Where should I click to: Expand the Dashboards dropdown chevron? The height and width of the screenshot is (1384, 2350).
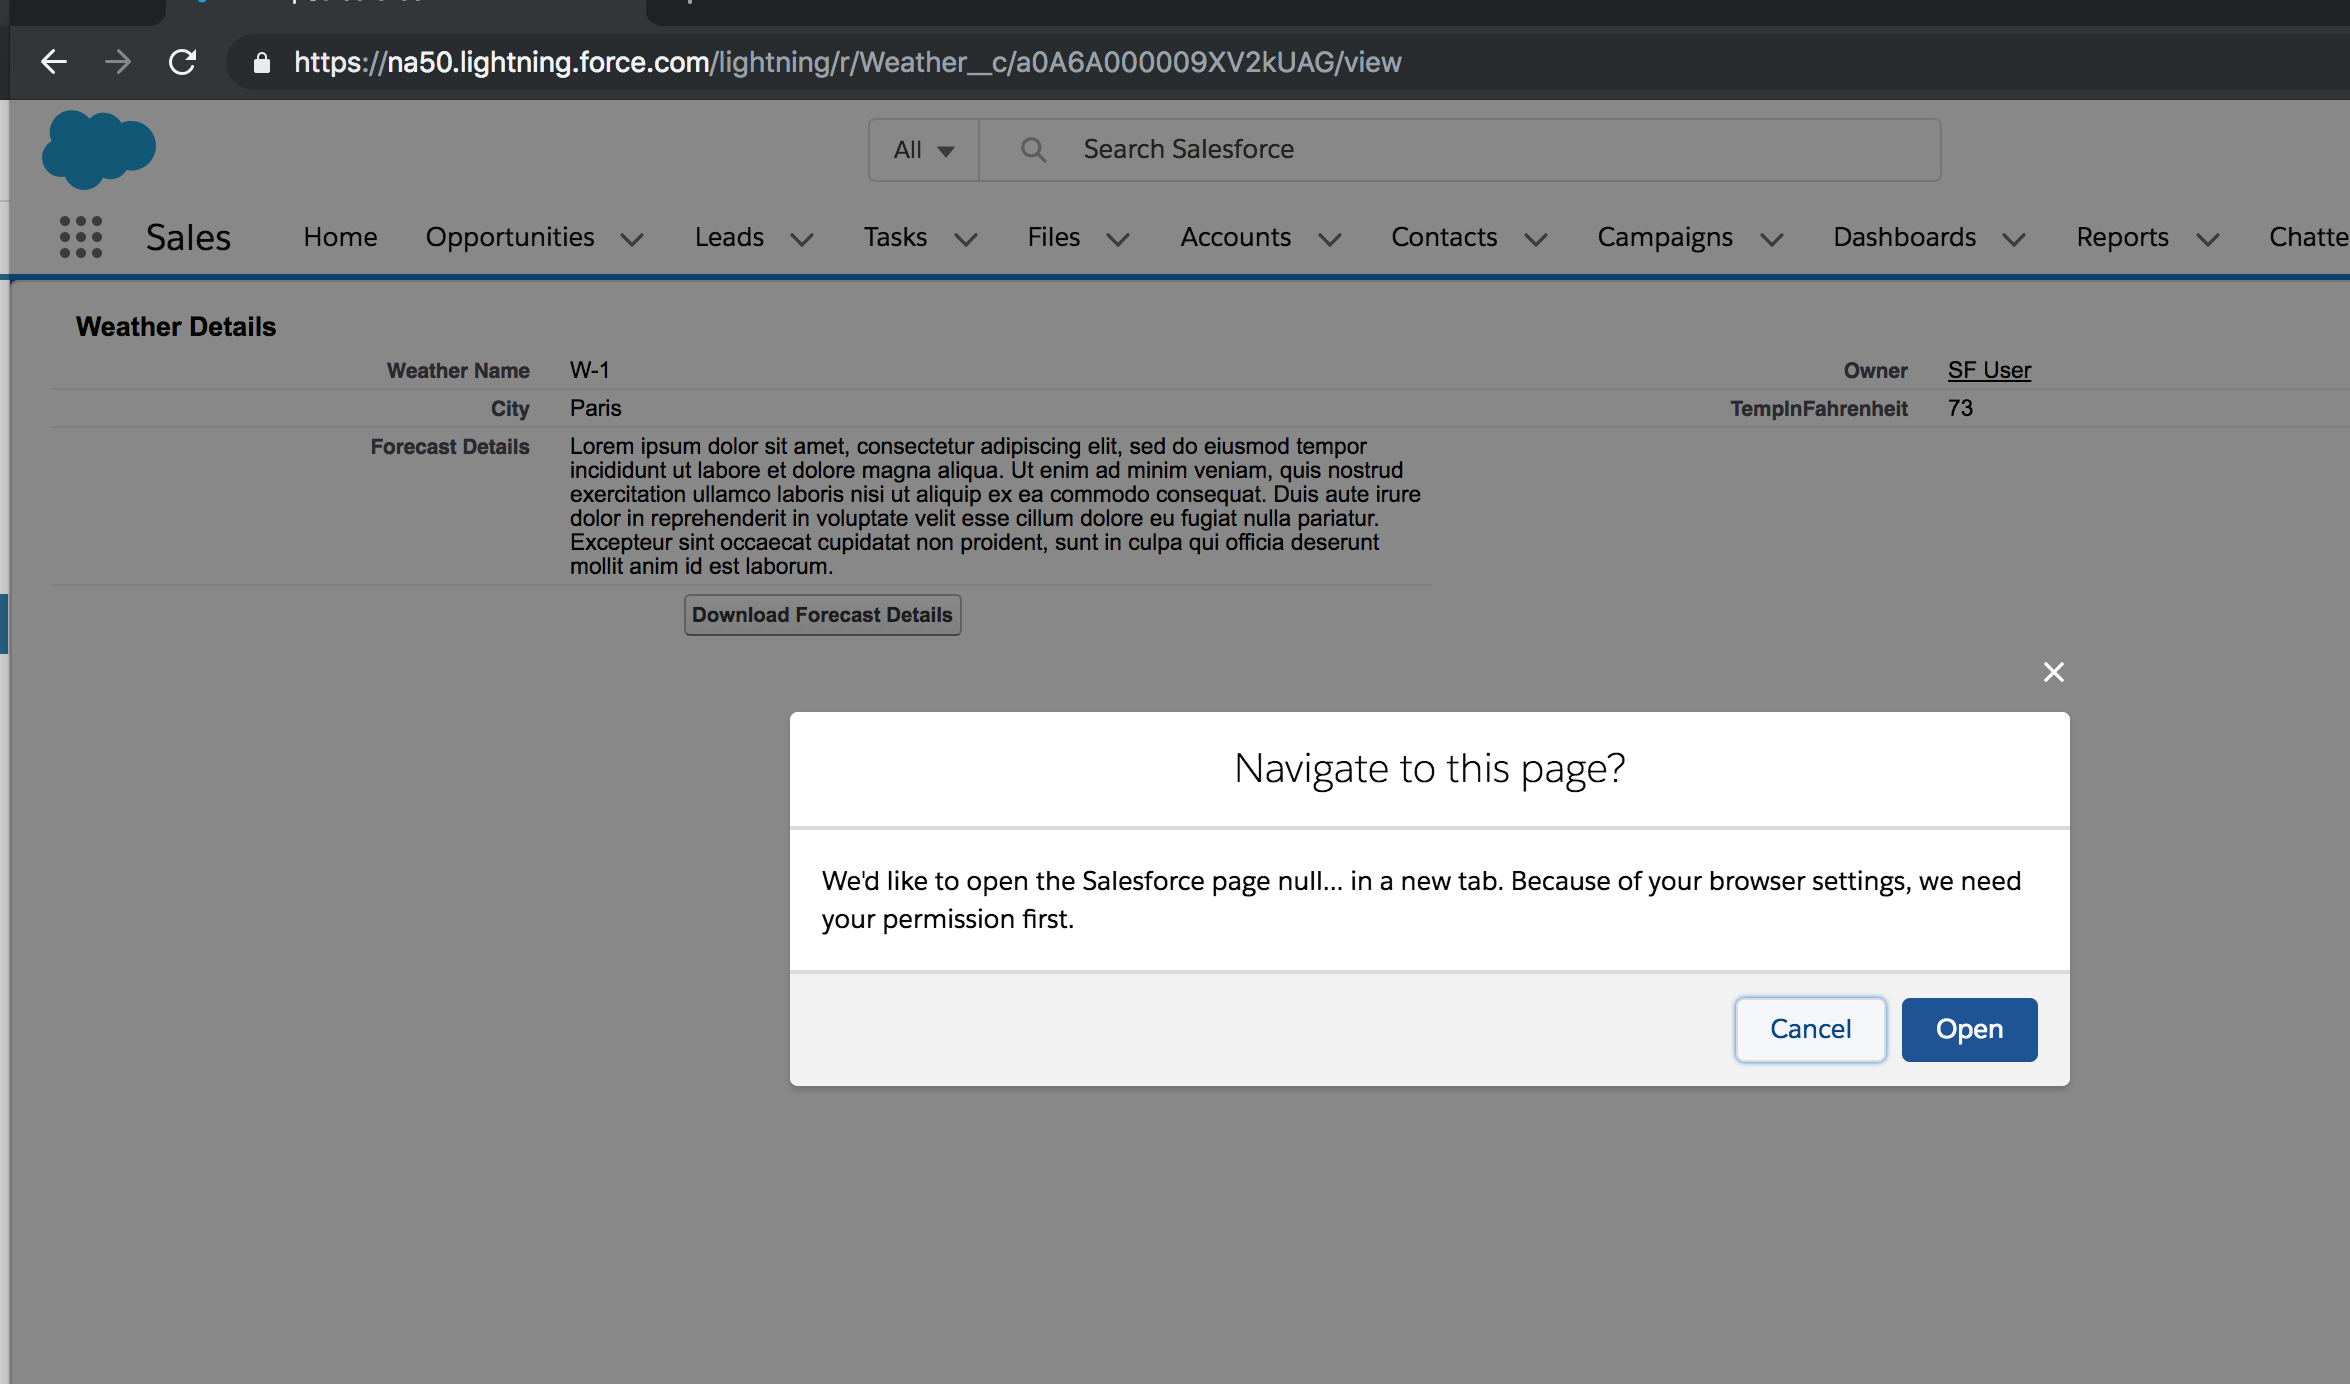2013,239
